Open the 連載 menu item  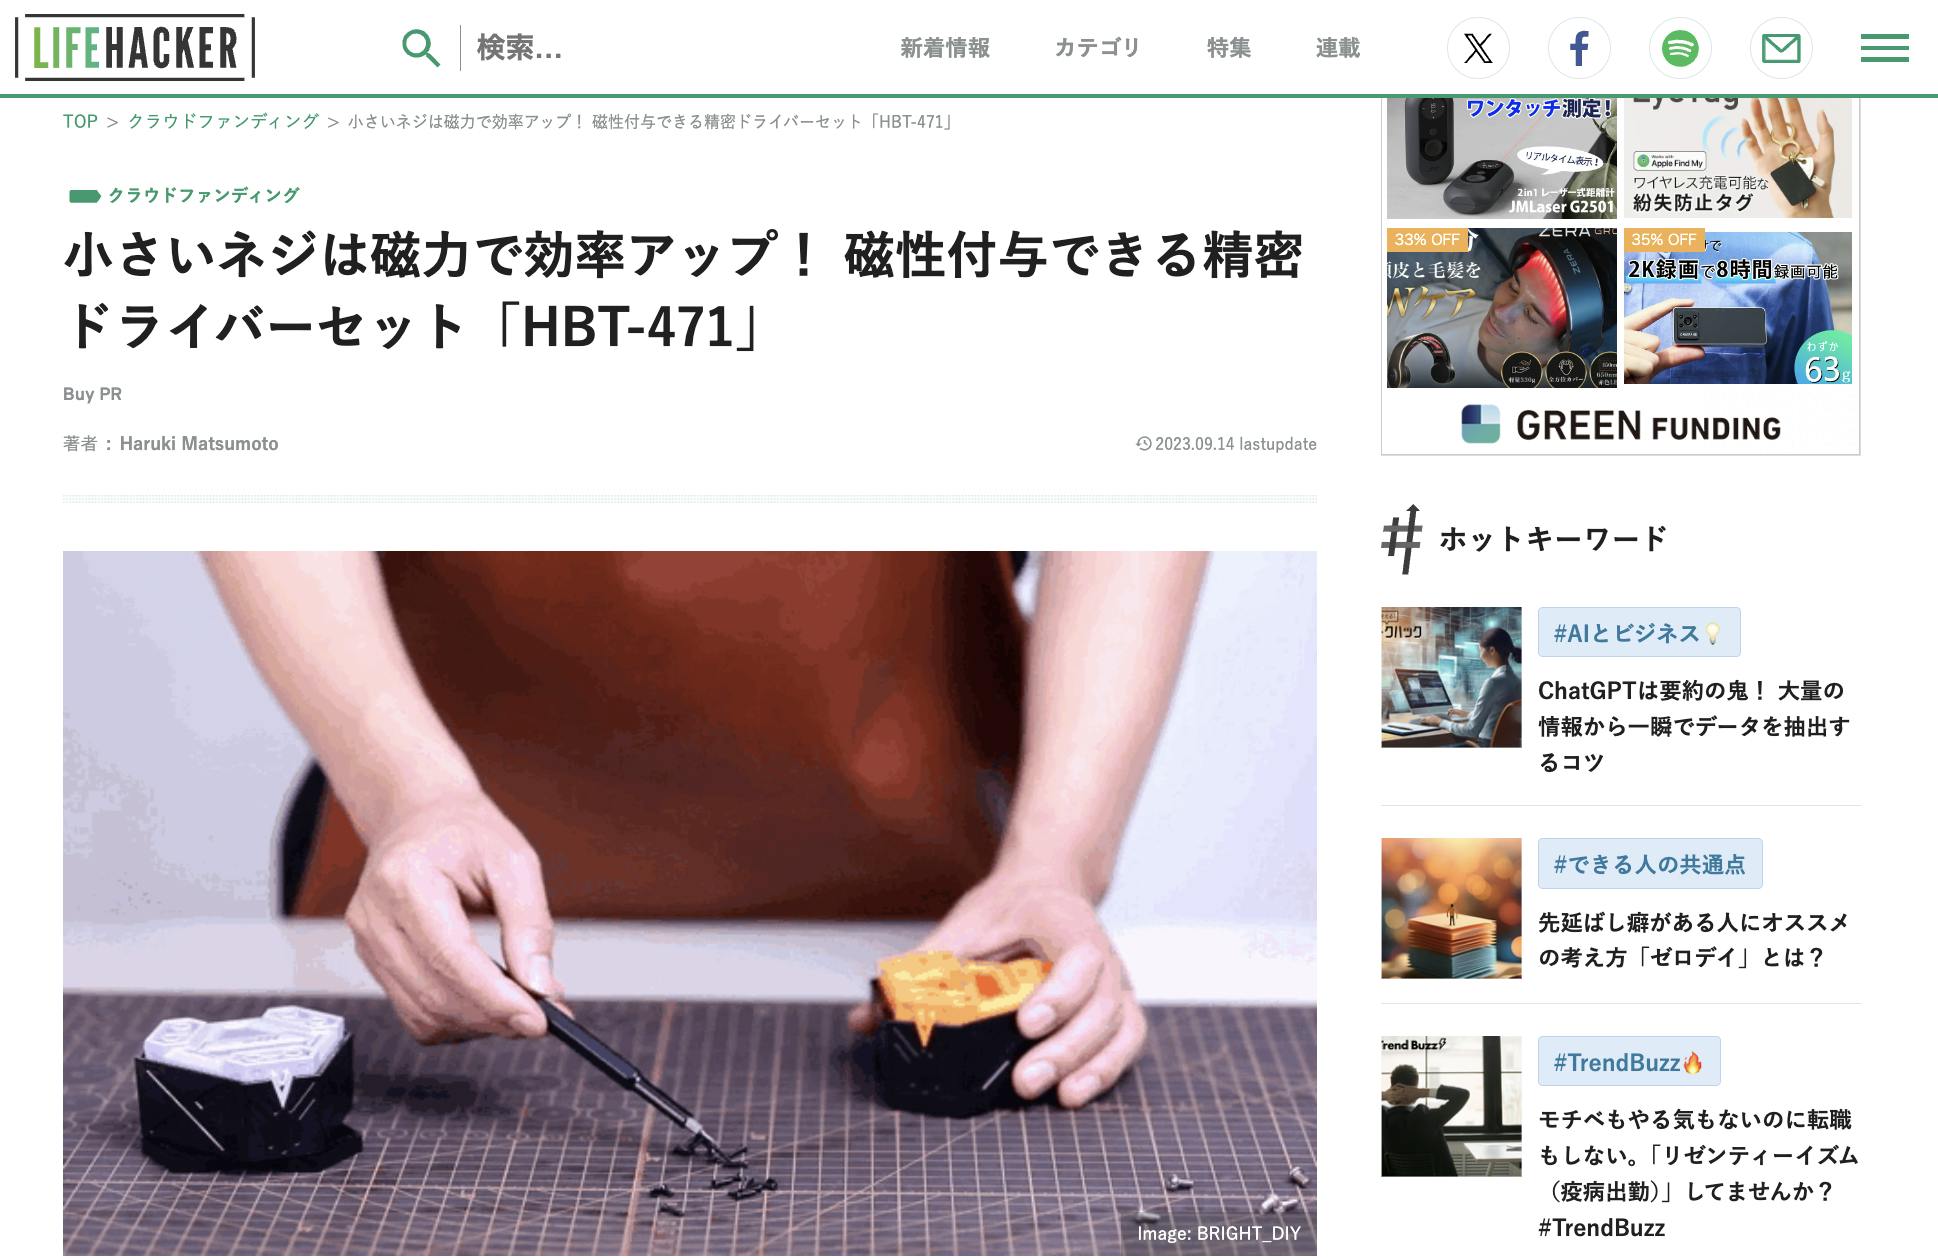(1337, 48)
